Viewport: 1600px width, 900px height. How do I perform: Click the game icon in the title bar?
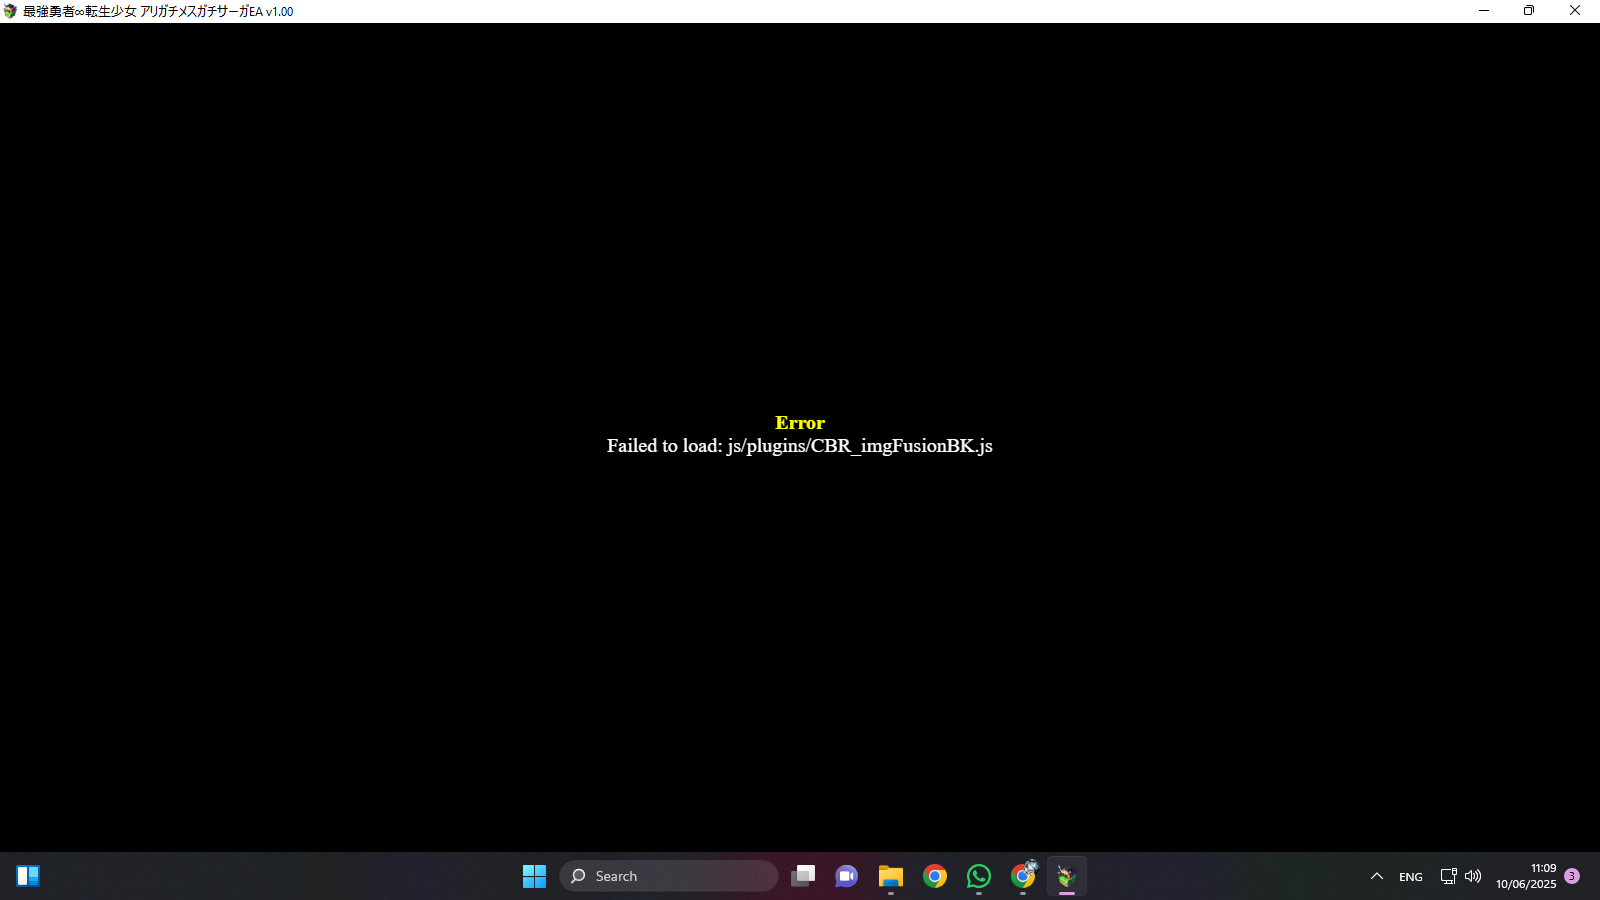point(10,11)
